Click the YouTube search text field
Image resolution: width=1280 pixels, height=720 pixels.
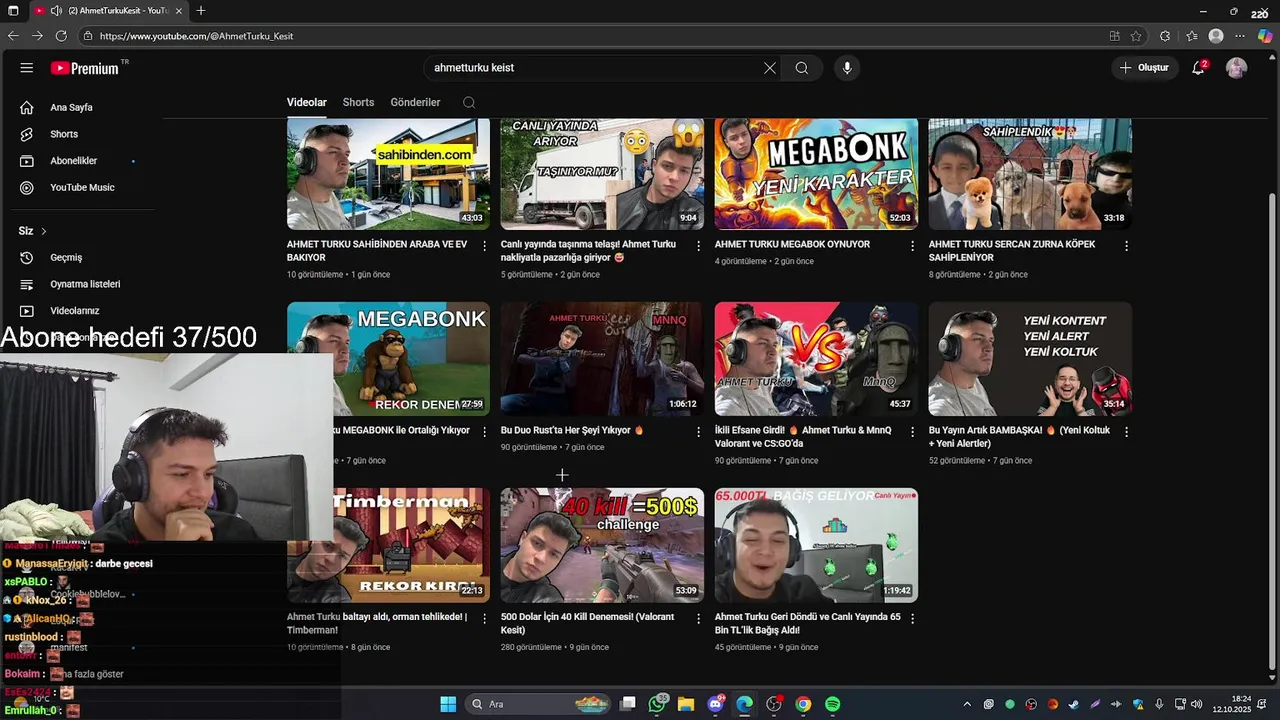click(x=594, y=68)
